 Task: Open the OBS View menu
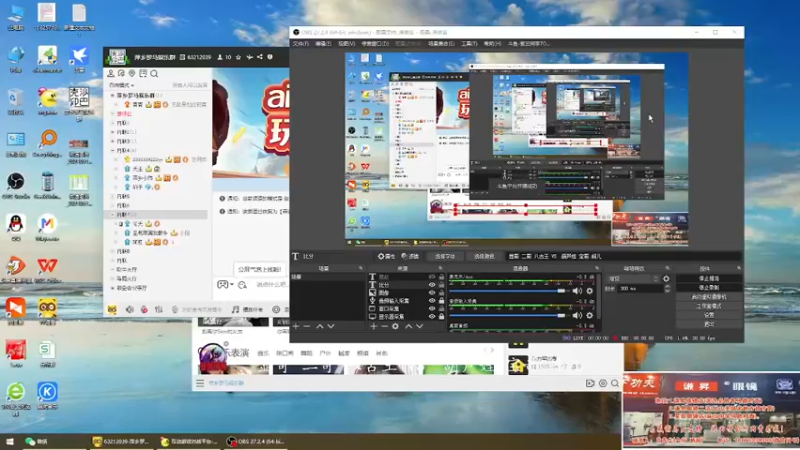pyautogui.click(x=346, y=44)
